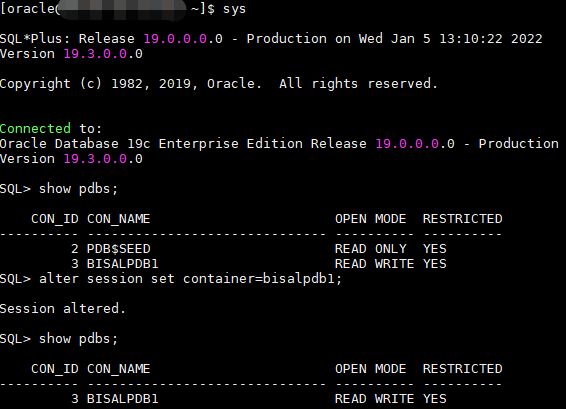Image resolution: width=566 pixels, height=409 pixels.
Task: Click the timestamp 'Wed Jan 5 13:10:22 2022'
Action: click(450, 39)
